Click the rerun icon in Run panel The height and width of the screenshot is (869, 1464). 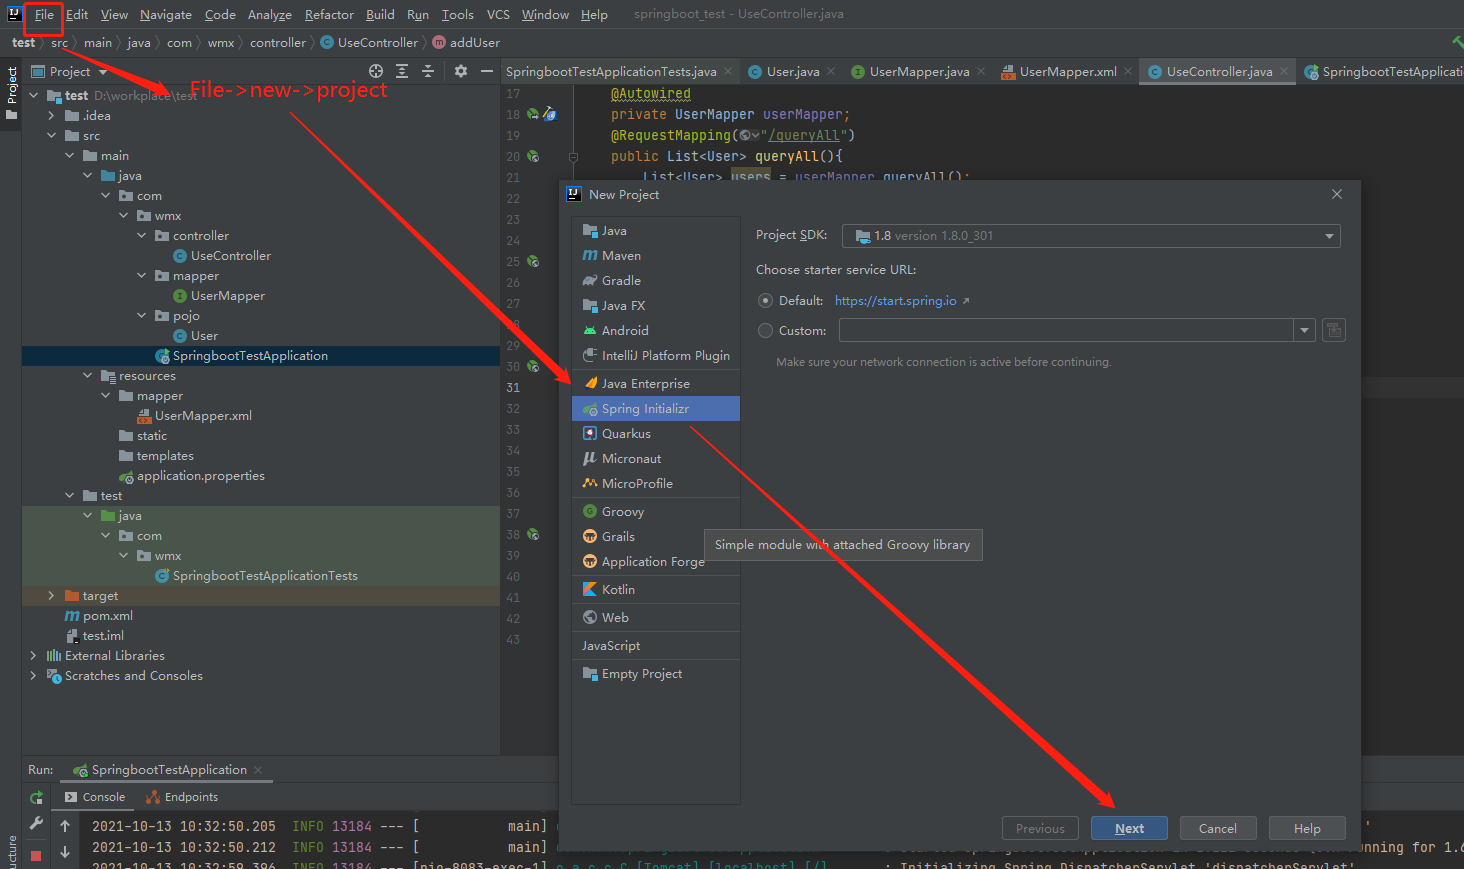[37, 797]
